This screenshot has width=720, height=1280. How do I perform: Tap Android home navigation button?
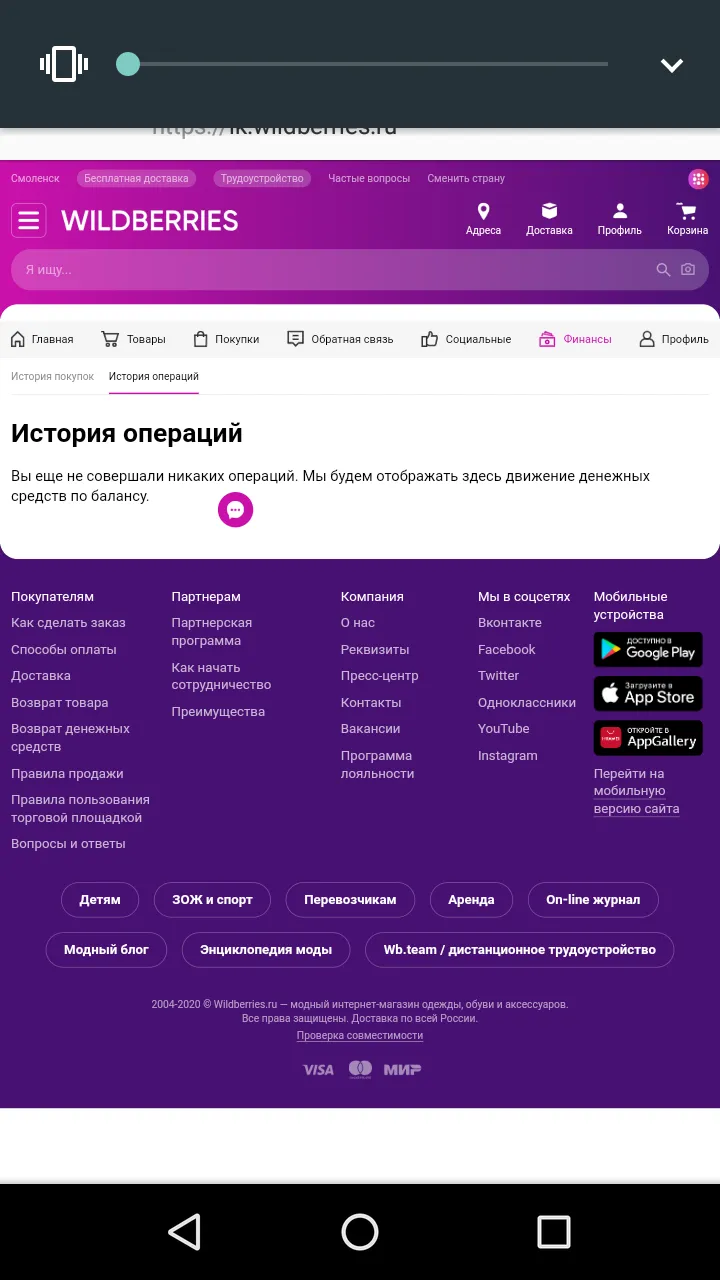point(360,1232)
